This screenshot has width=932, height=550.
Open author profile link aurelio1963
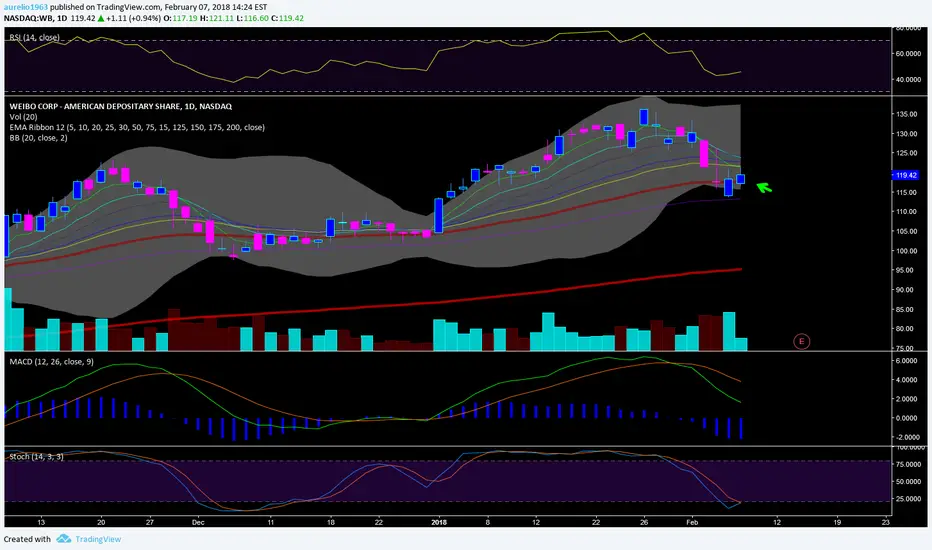pos(26,7)
